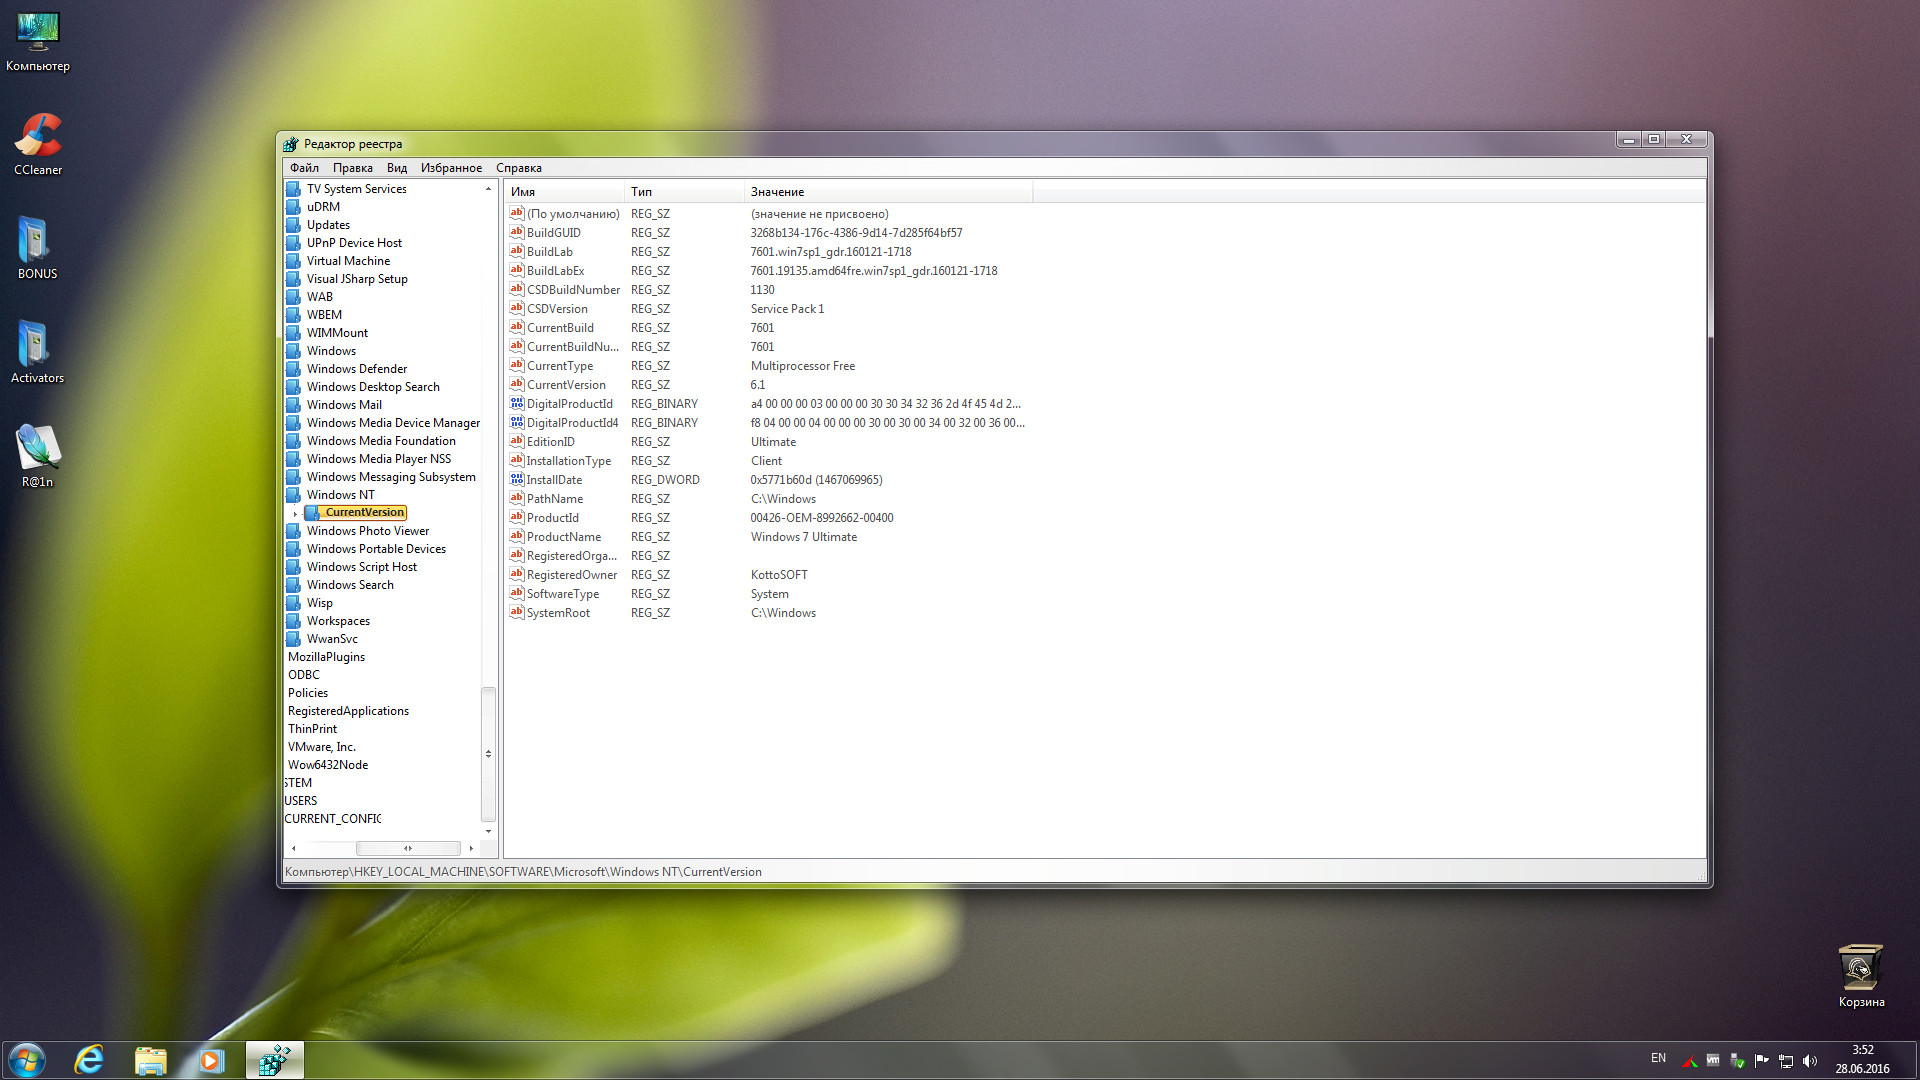Viewport: 1920px width, 1080px height.
Task: Click the 'Multiprocessor Free' data cell
Action: click(x=803, y=366)
